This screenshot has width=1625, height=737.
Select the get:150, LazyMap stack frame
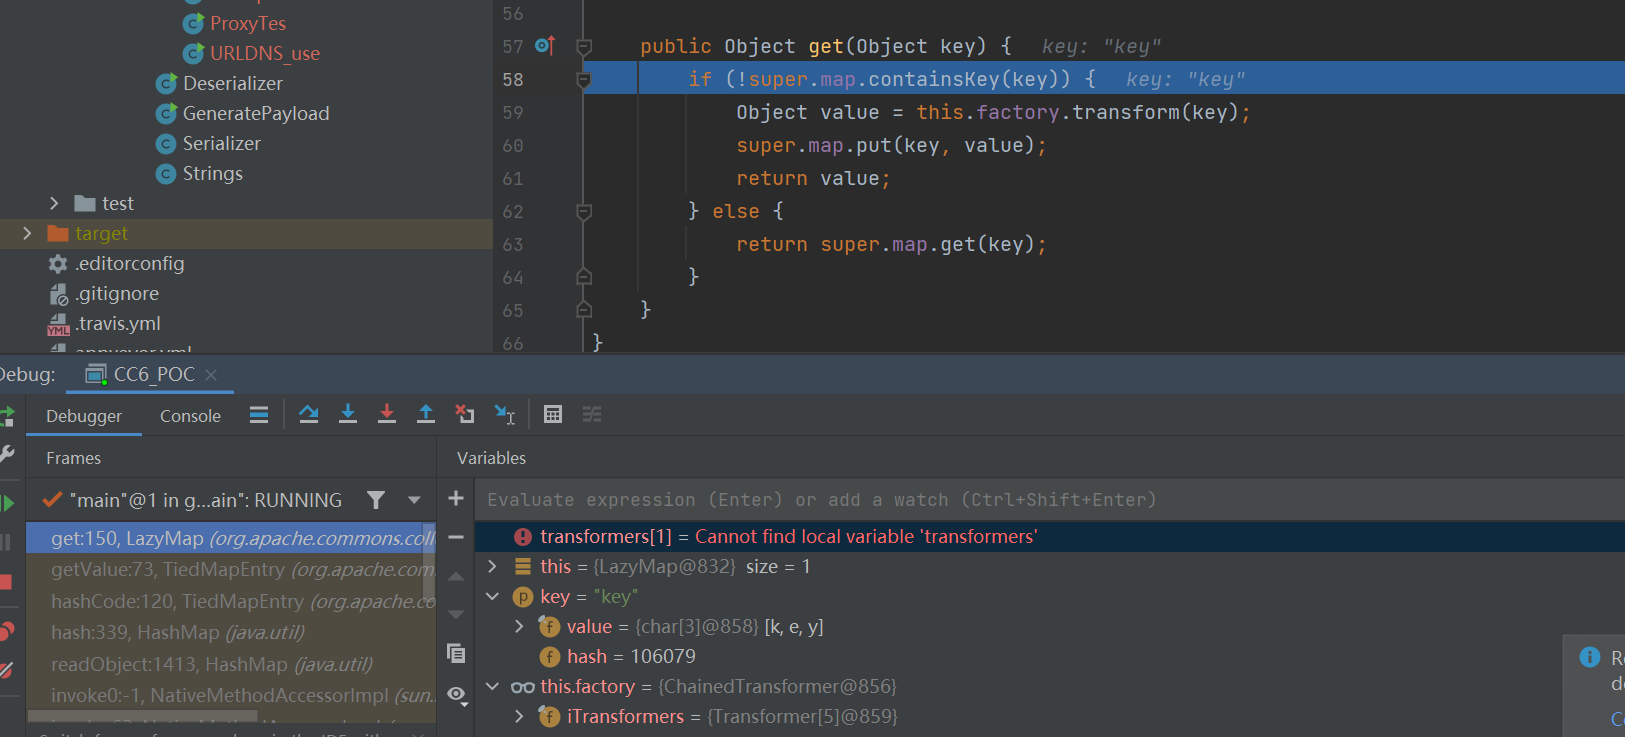pos(230,538)
